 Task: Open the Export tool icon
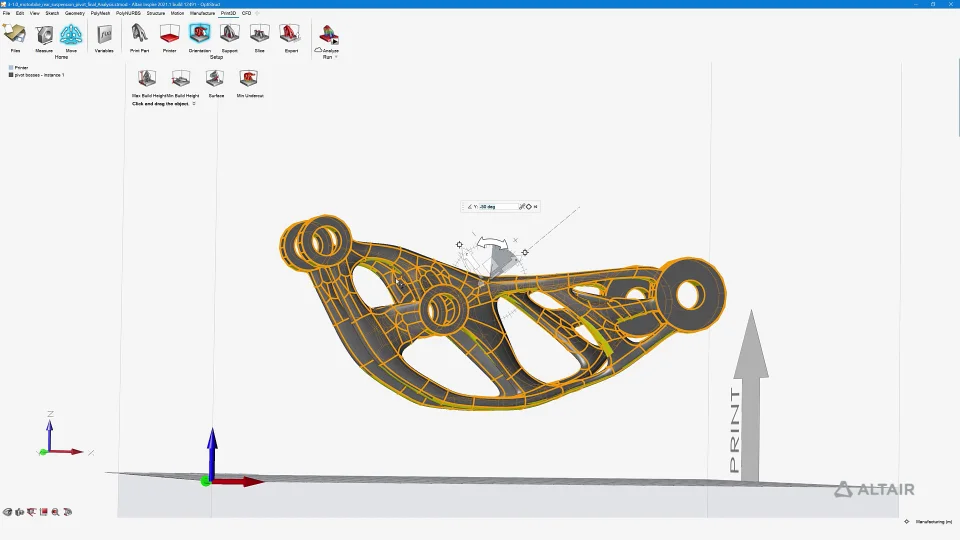click(x=291, y=35)
